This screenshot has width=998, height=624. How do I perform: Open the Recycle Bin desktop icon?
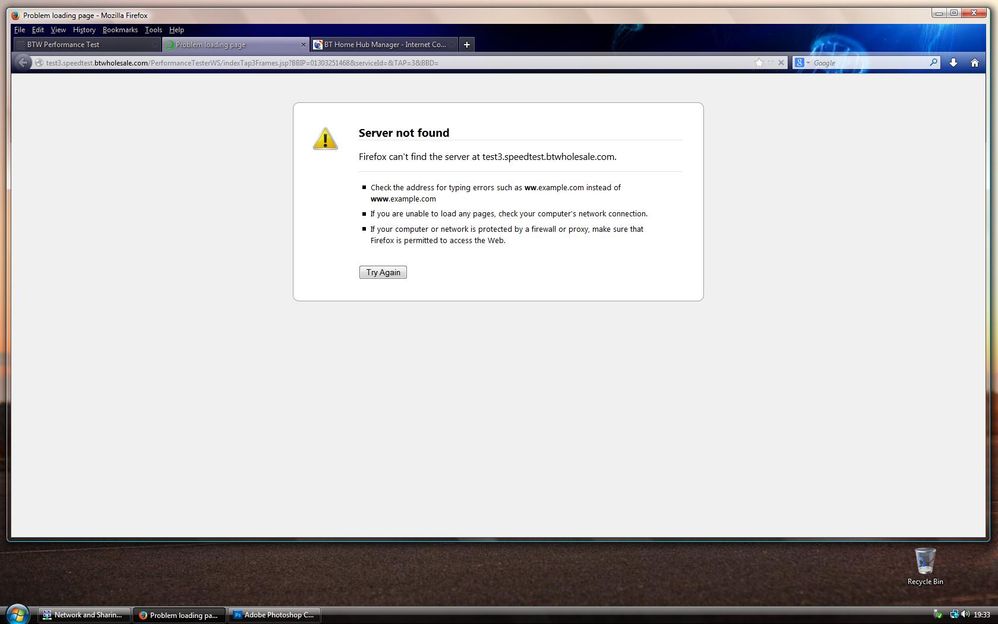925,567
